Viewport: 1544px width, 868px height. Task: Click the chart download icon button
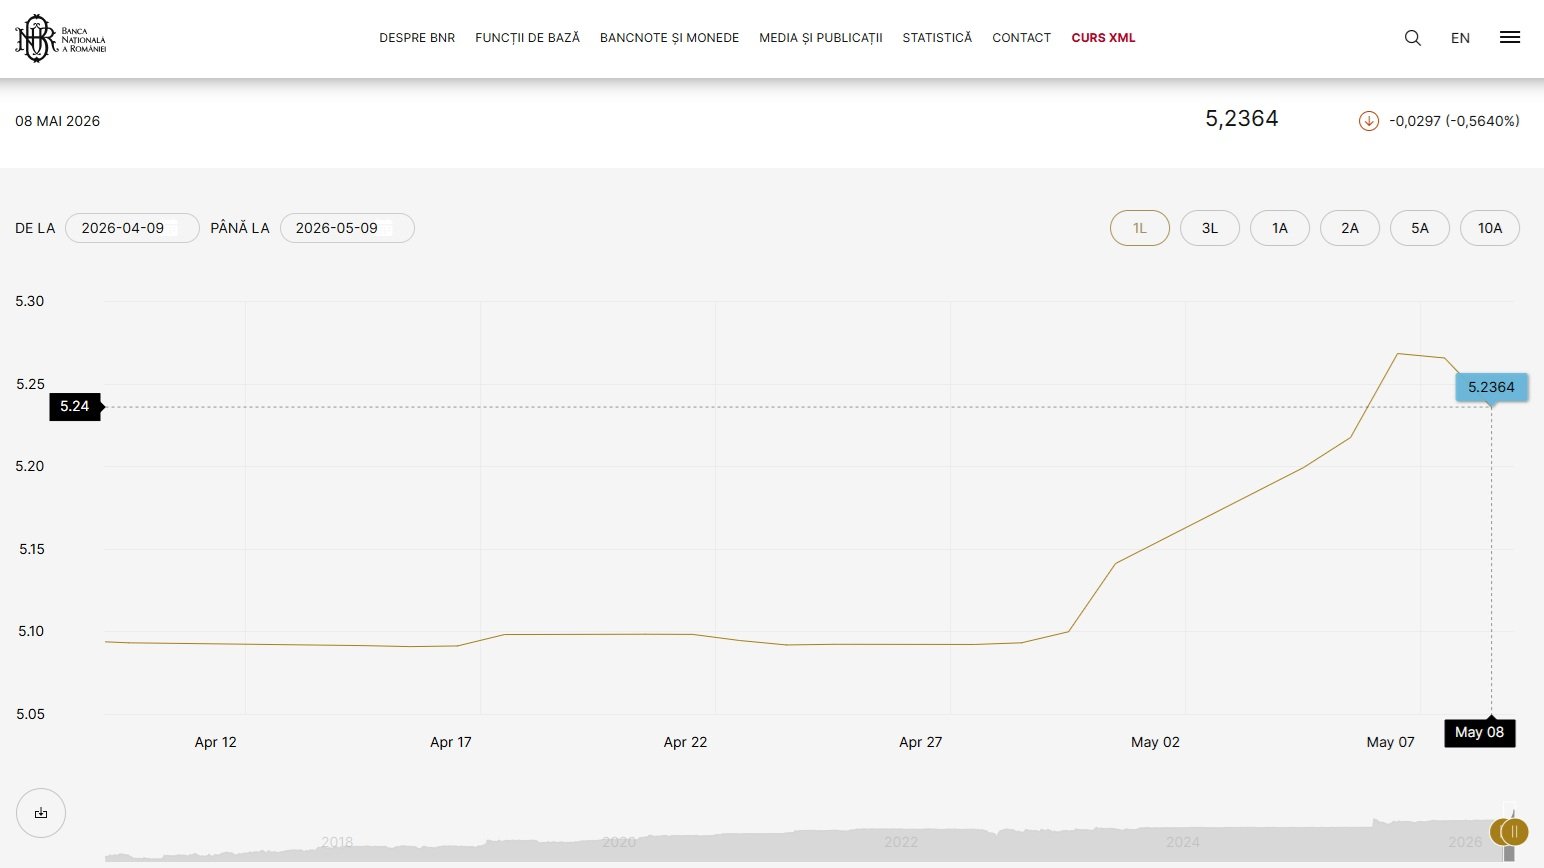41,813
